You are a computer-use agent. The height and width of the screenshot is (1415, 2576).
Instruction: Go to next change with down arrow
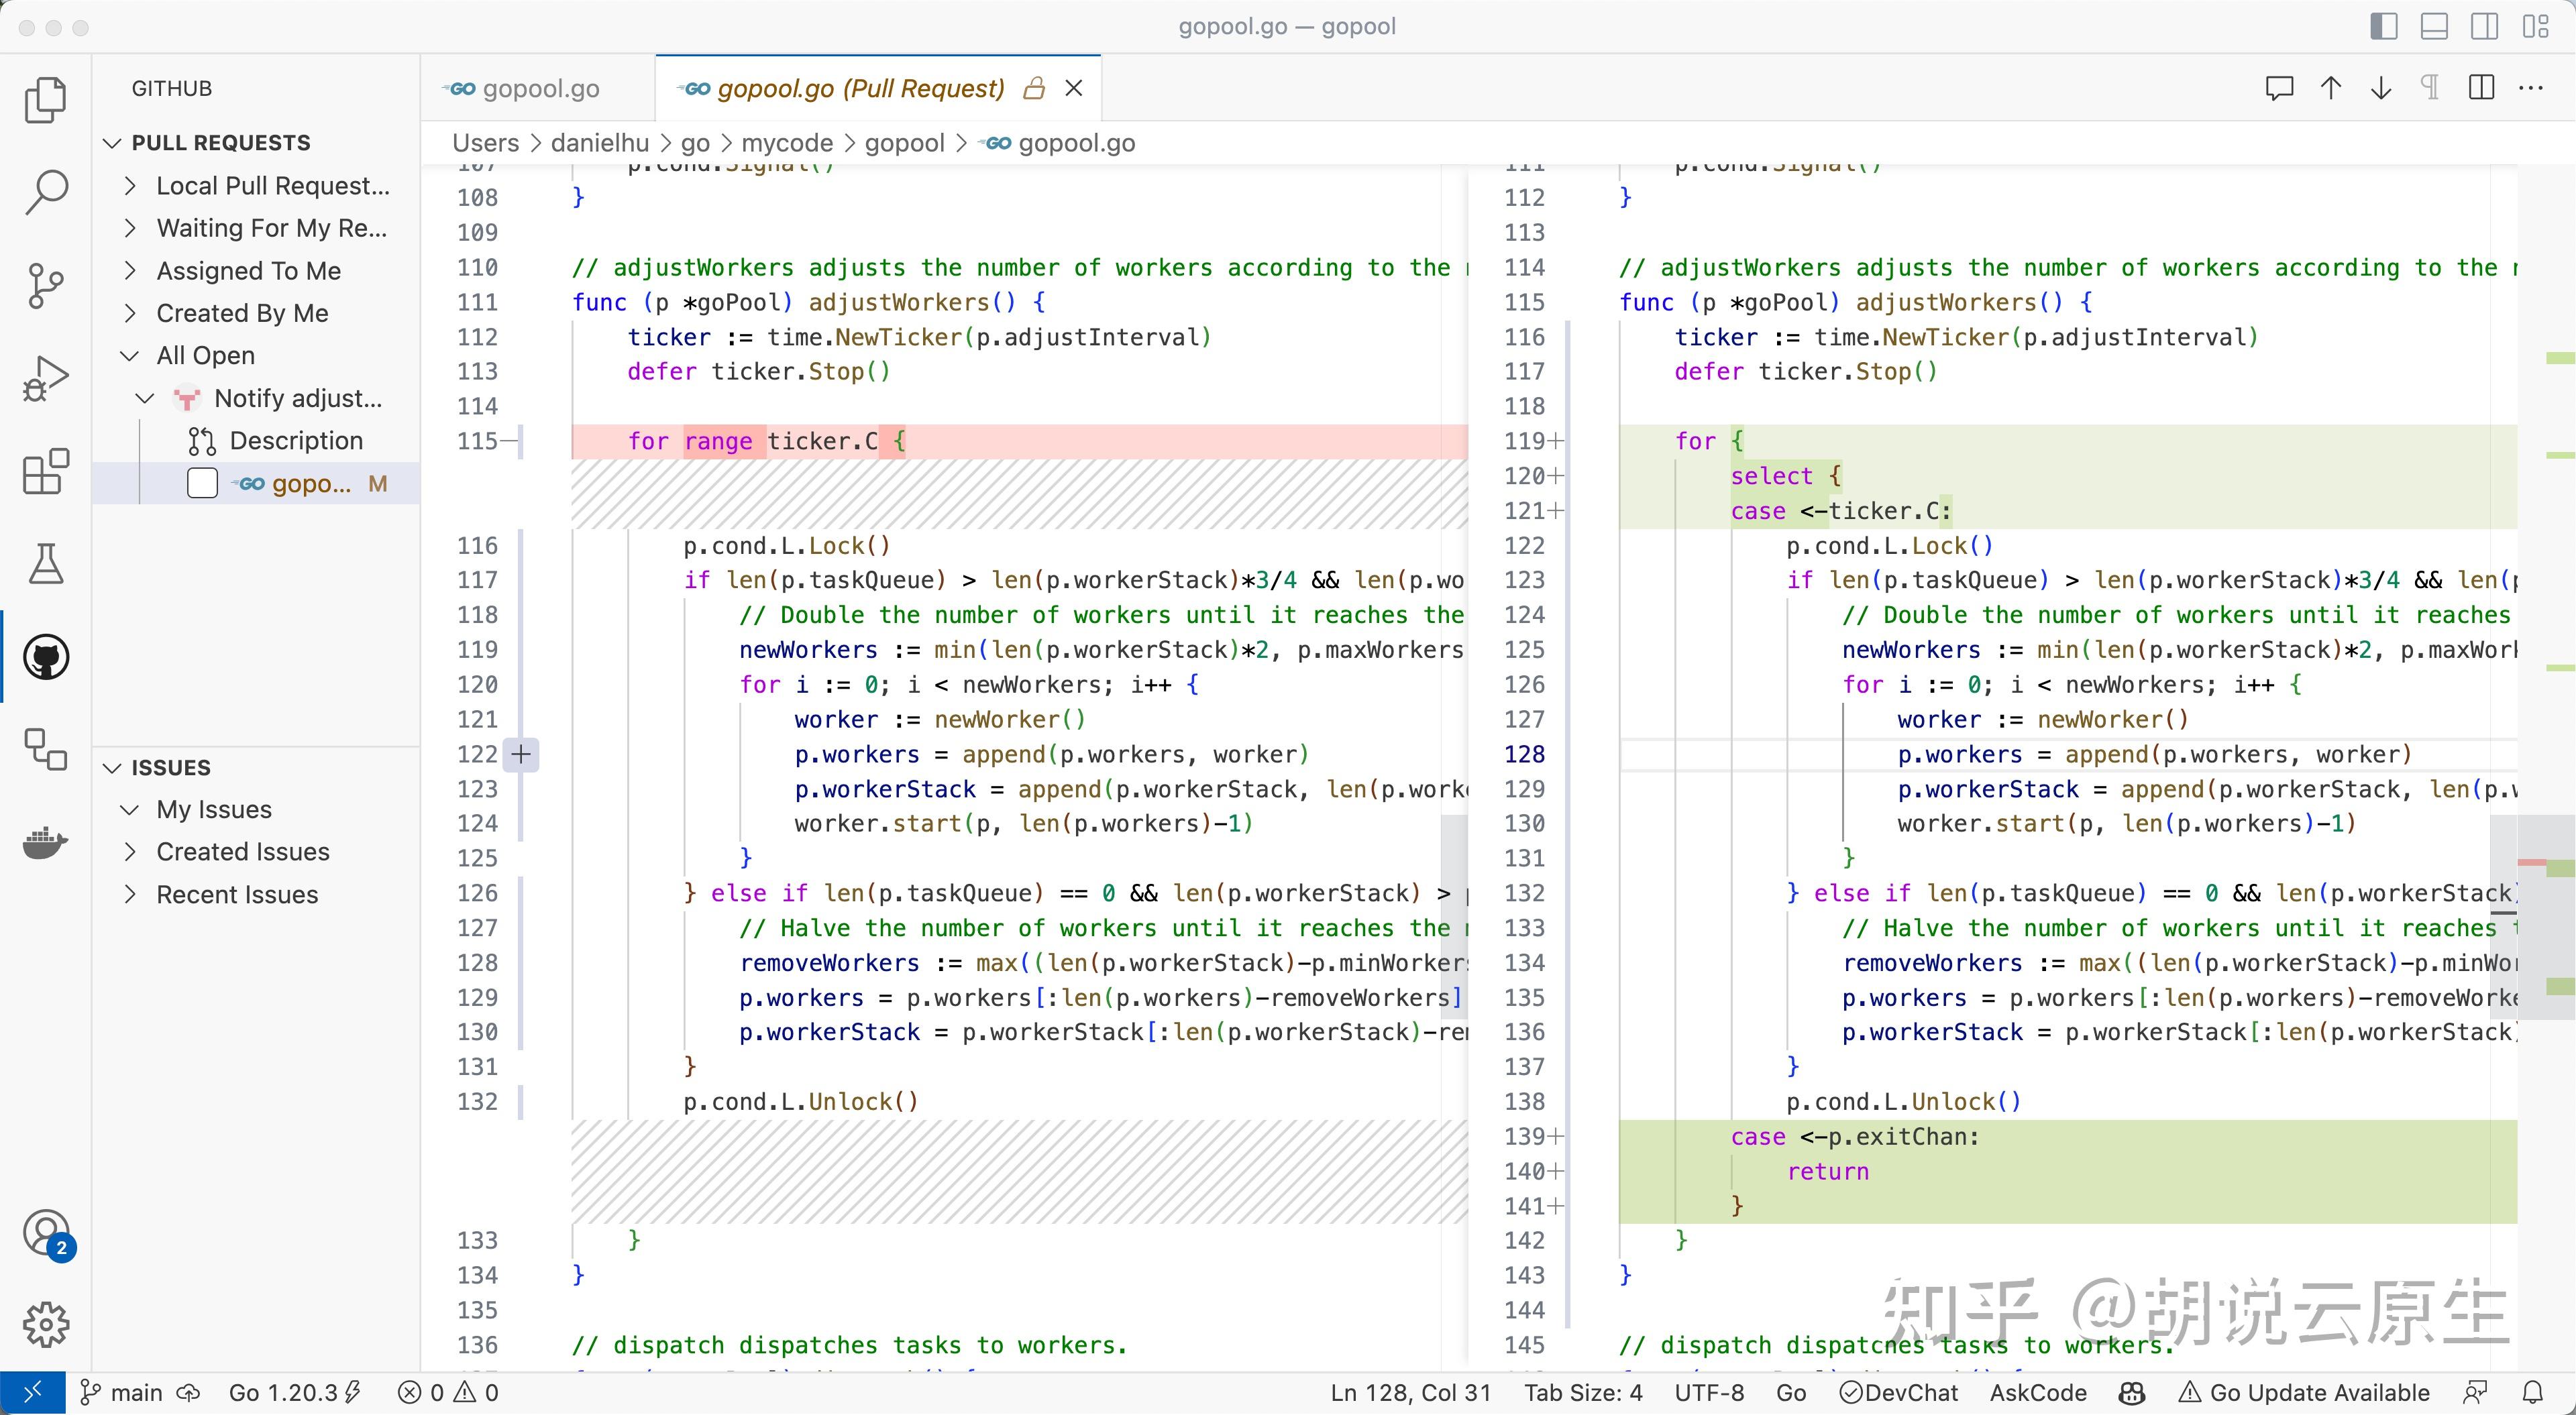(x=2381, y=88)
